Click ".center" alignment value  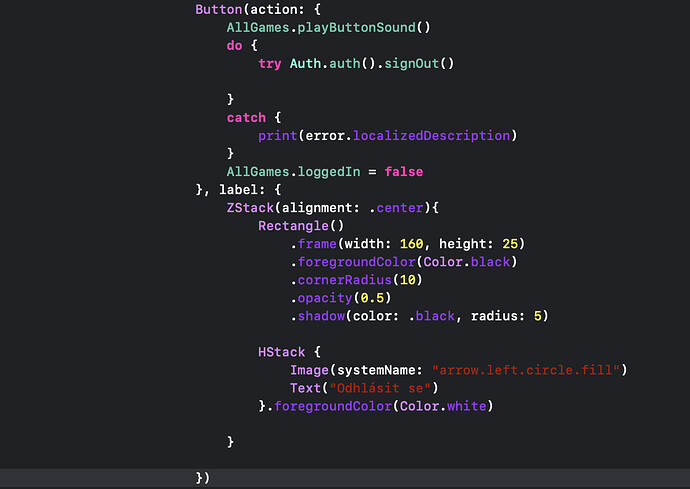click(x=396, y=208)
